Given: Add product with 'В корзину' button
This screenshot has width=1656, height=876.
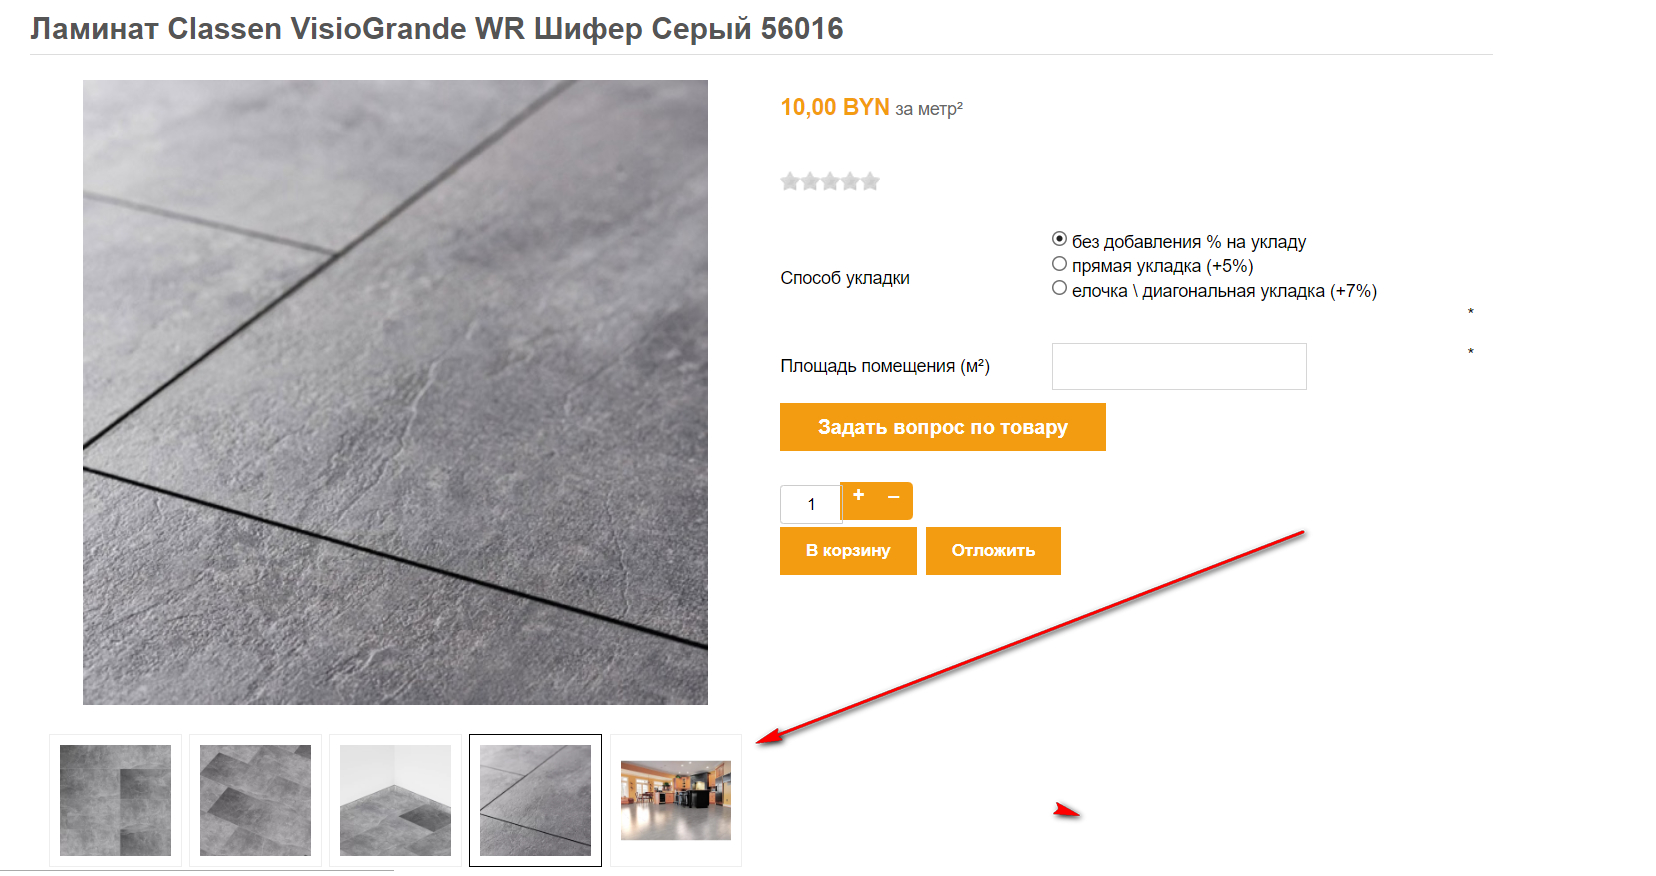Looking at the screenshot, I should tap(848, 551).
